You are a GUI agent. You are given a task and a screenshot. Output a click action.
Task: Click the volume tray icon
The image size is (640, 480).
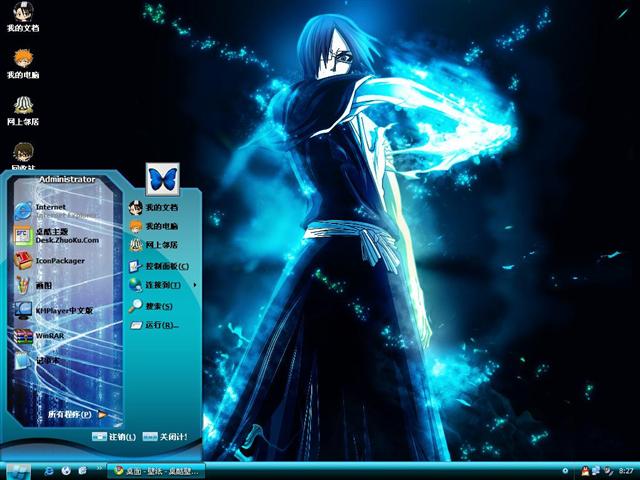tap(608, 471)
